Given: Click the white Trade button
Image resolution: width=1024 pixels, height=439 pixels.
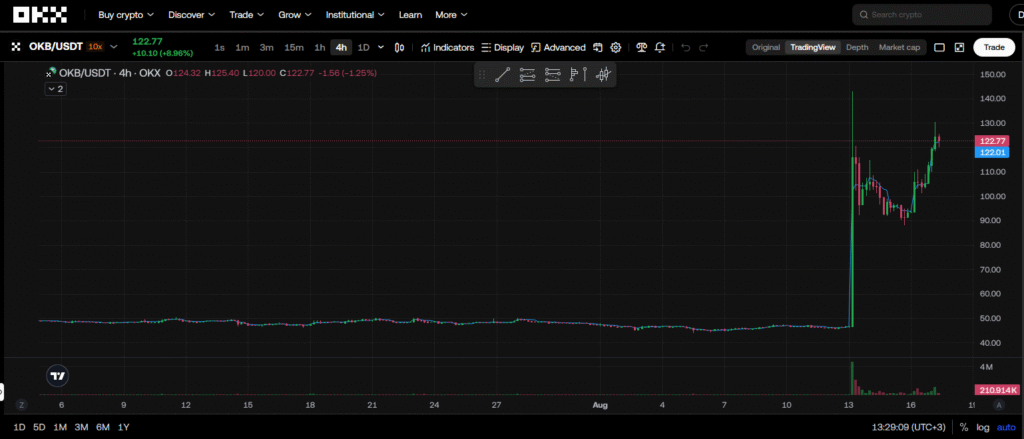Looking at the screenshot, I should click(x=994, y=47).
